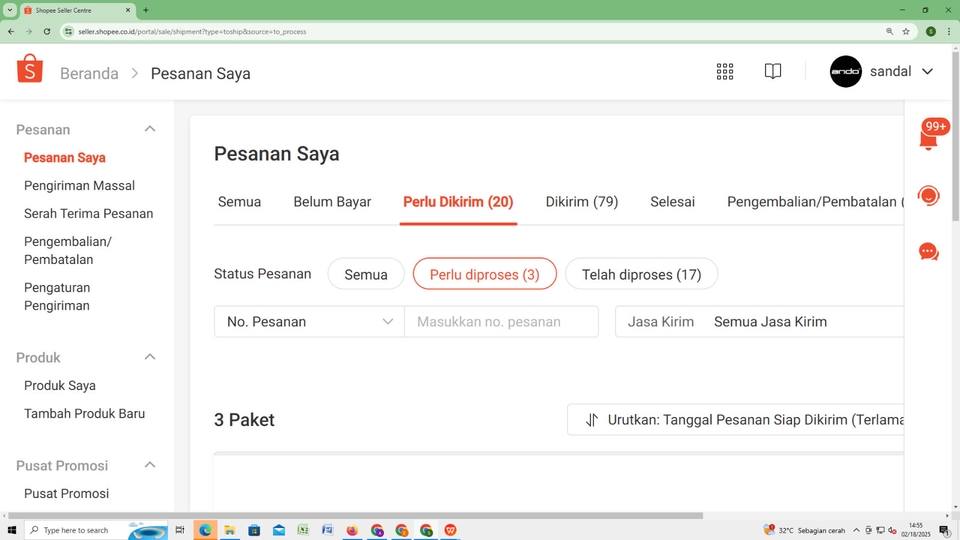
Task: Click the site information icon in address bar
Action: (x=69, y=31)
